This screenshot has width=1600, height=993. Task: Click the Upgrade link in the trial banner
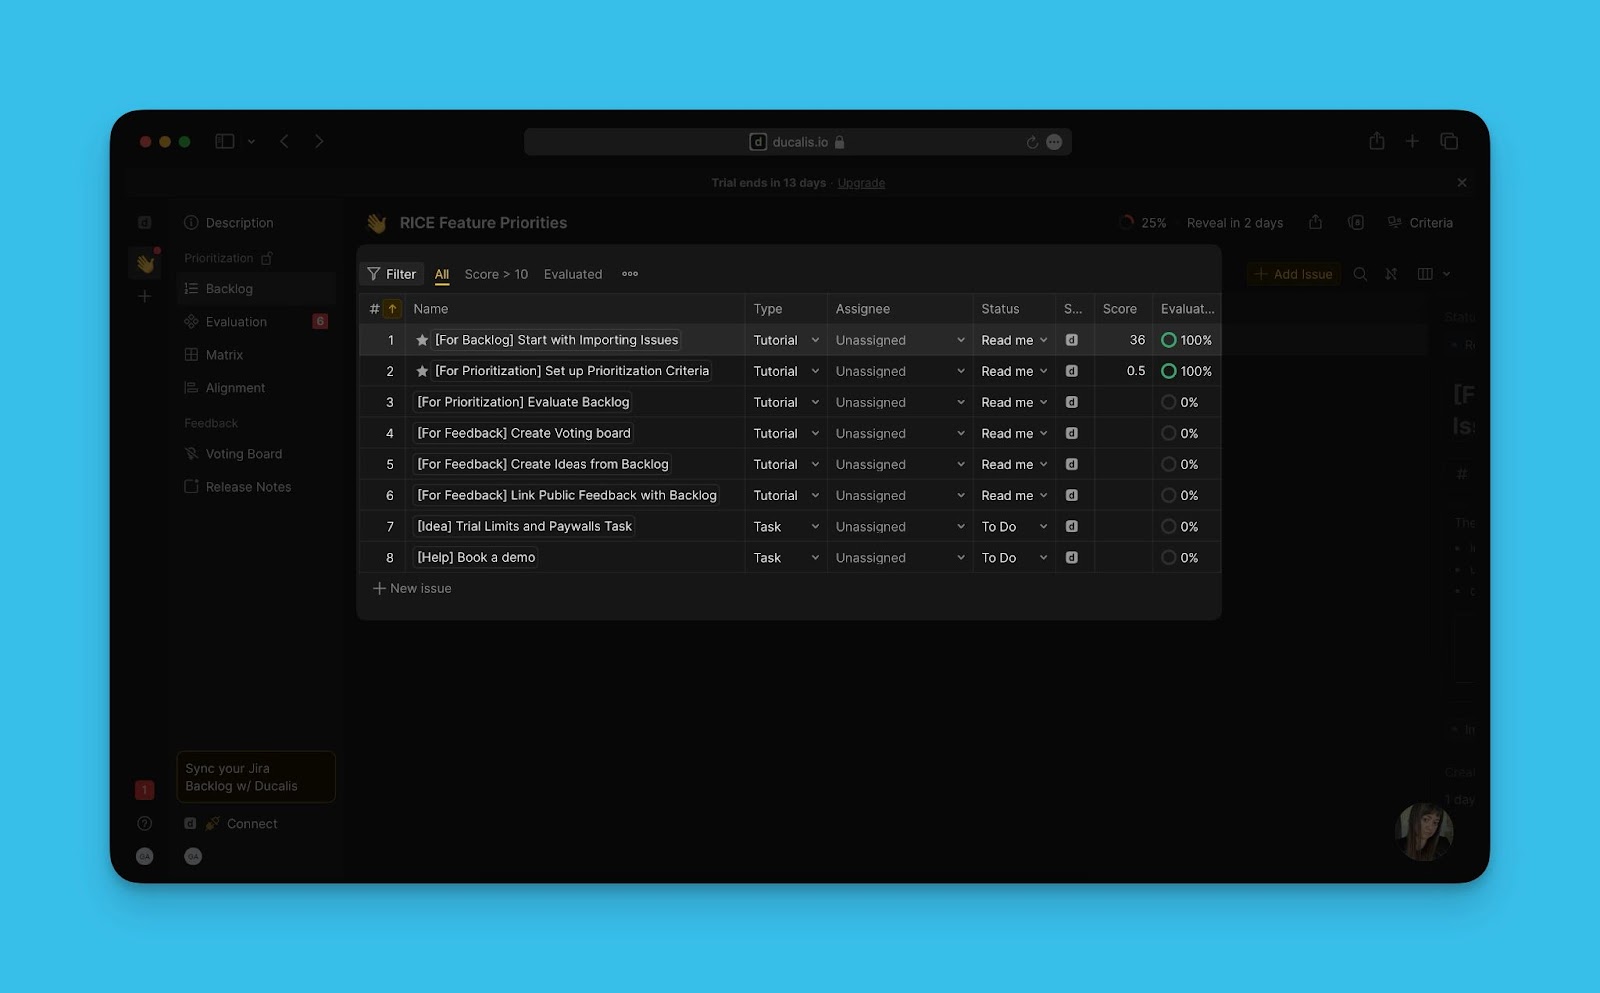[860, 182]
